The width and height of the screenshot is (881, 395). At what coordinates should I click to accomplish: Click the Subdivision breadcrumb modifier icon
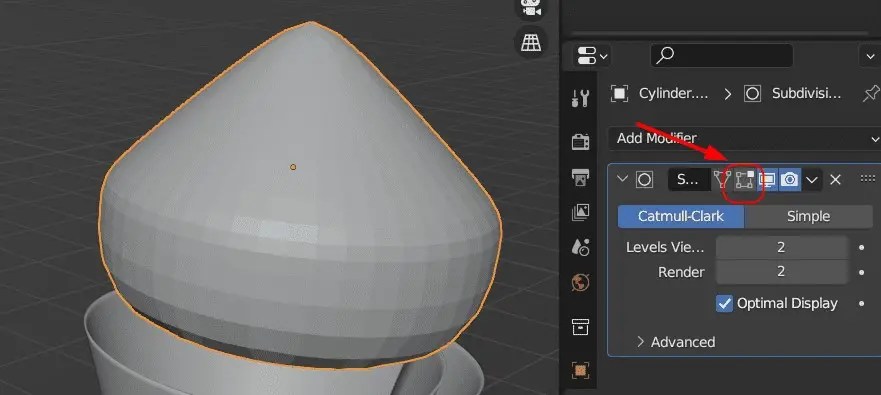point(752,94)
